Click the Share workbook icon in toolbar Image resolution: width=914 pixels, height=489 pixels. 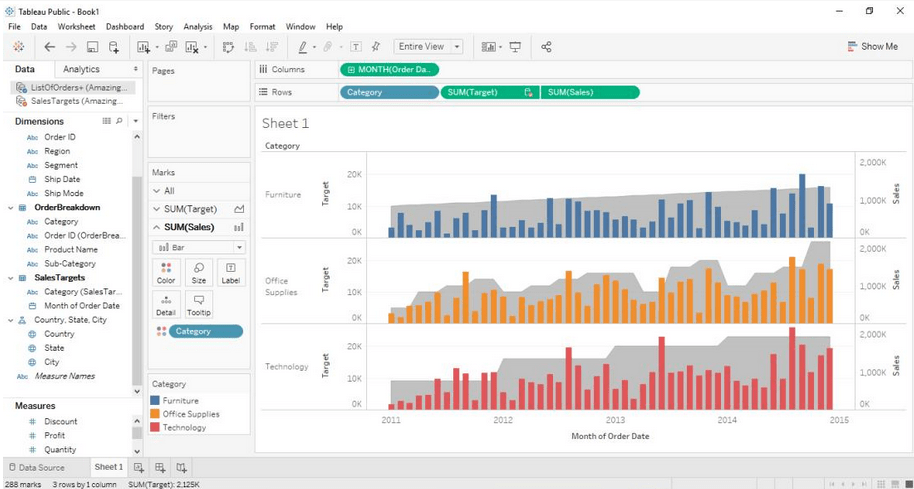coord(546,47)
